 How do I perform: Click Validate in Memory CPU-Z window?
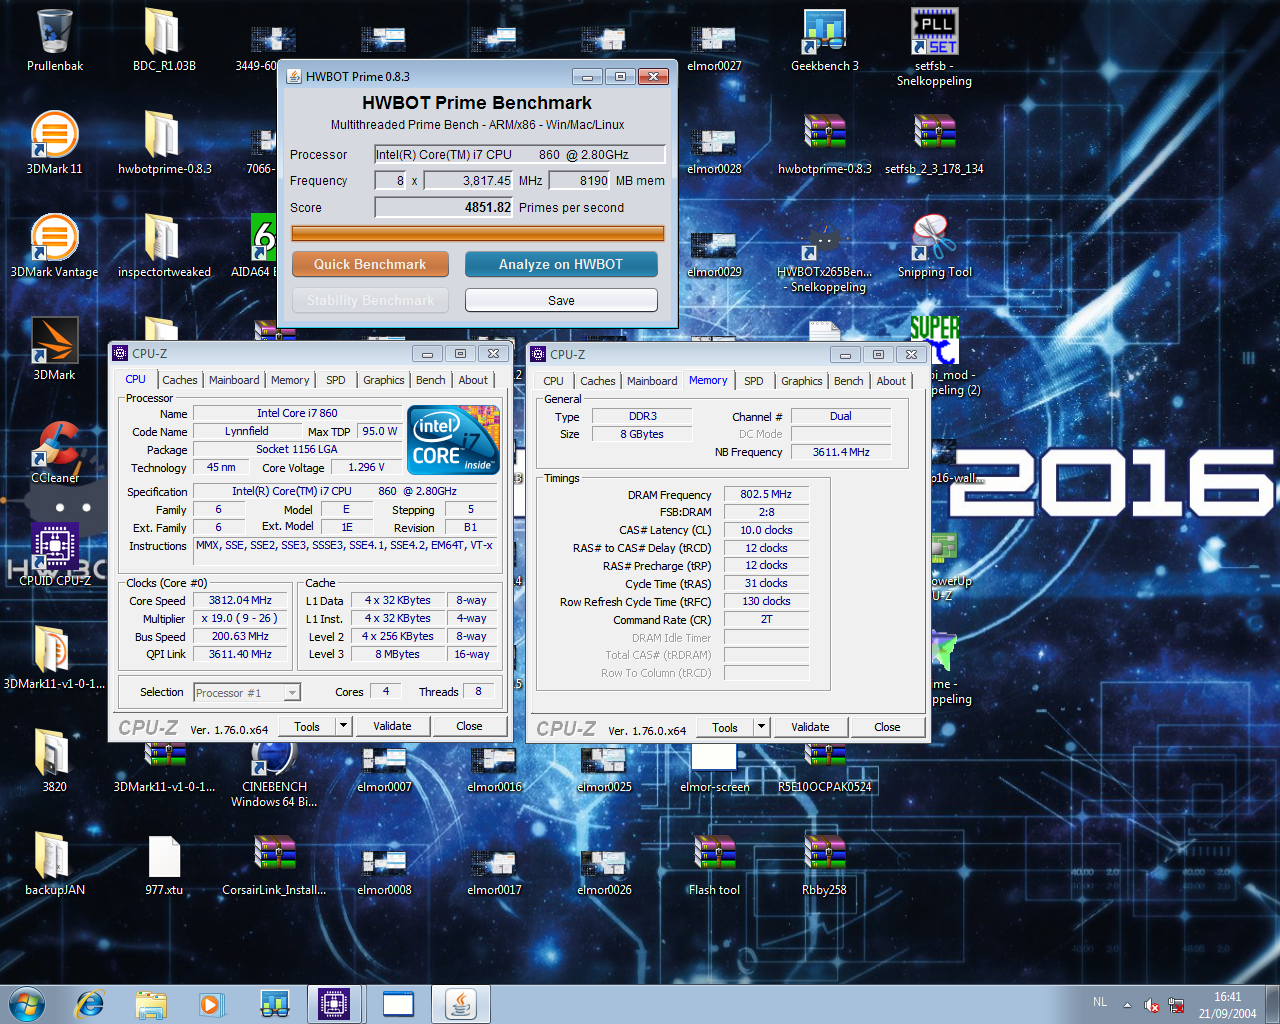click(810, 727)
